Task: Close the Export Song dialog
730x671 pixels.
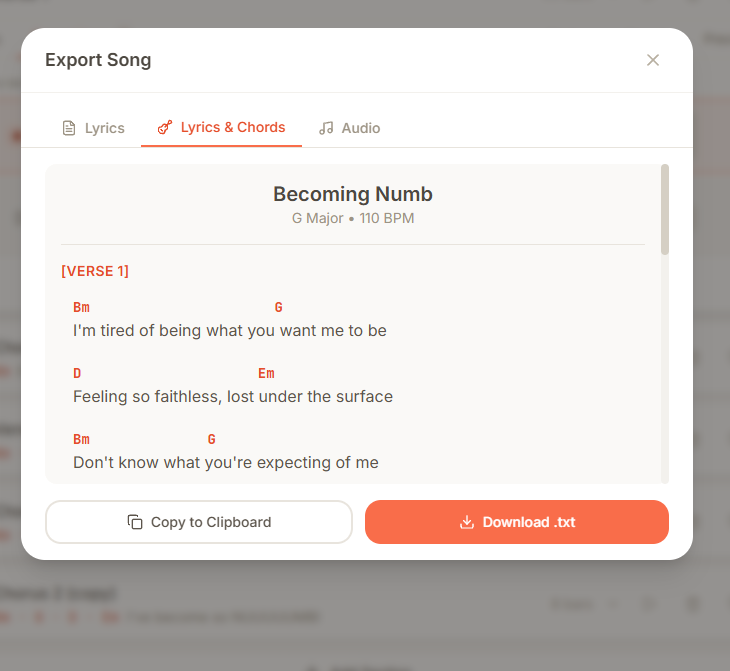Action: pos(653,60)
